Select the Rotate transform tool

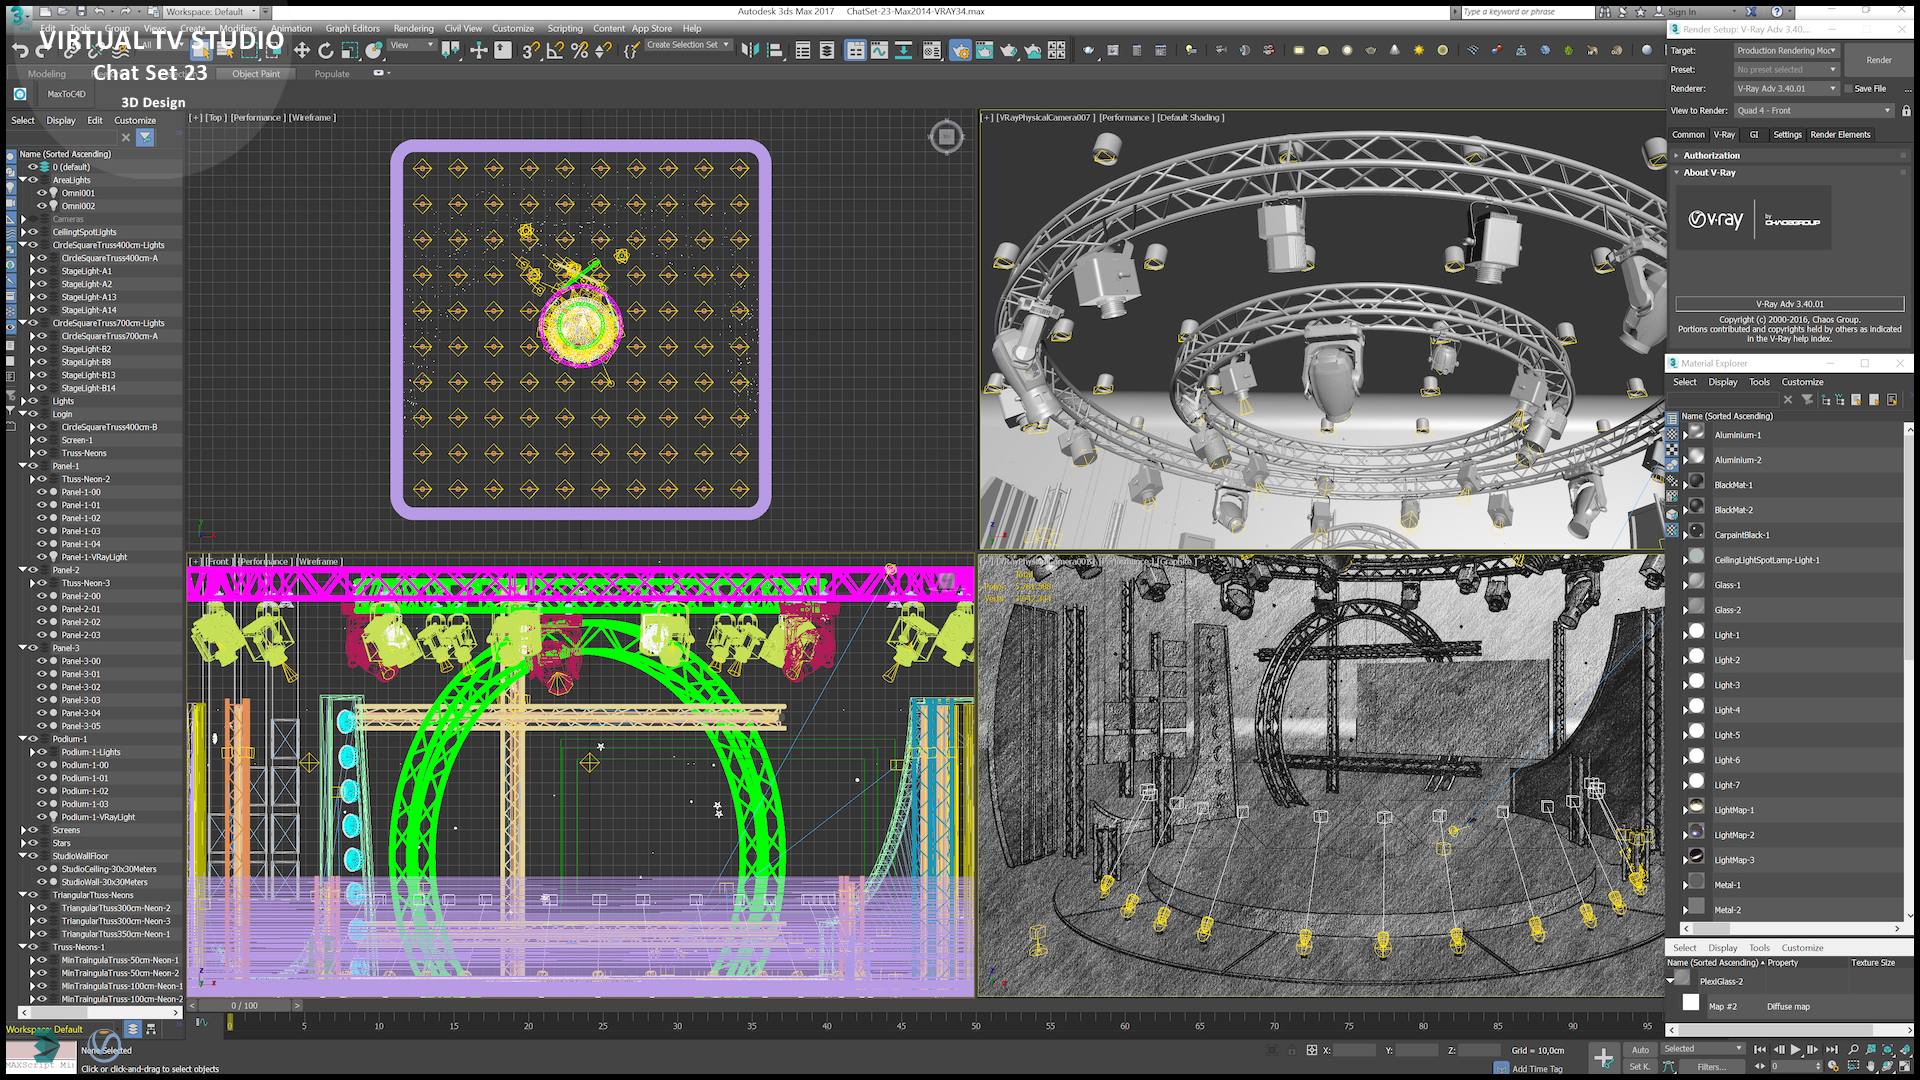[325, 50]
